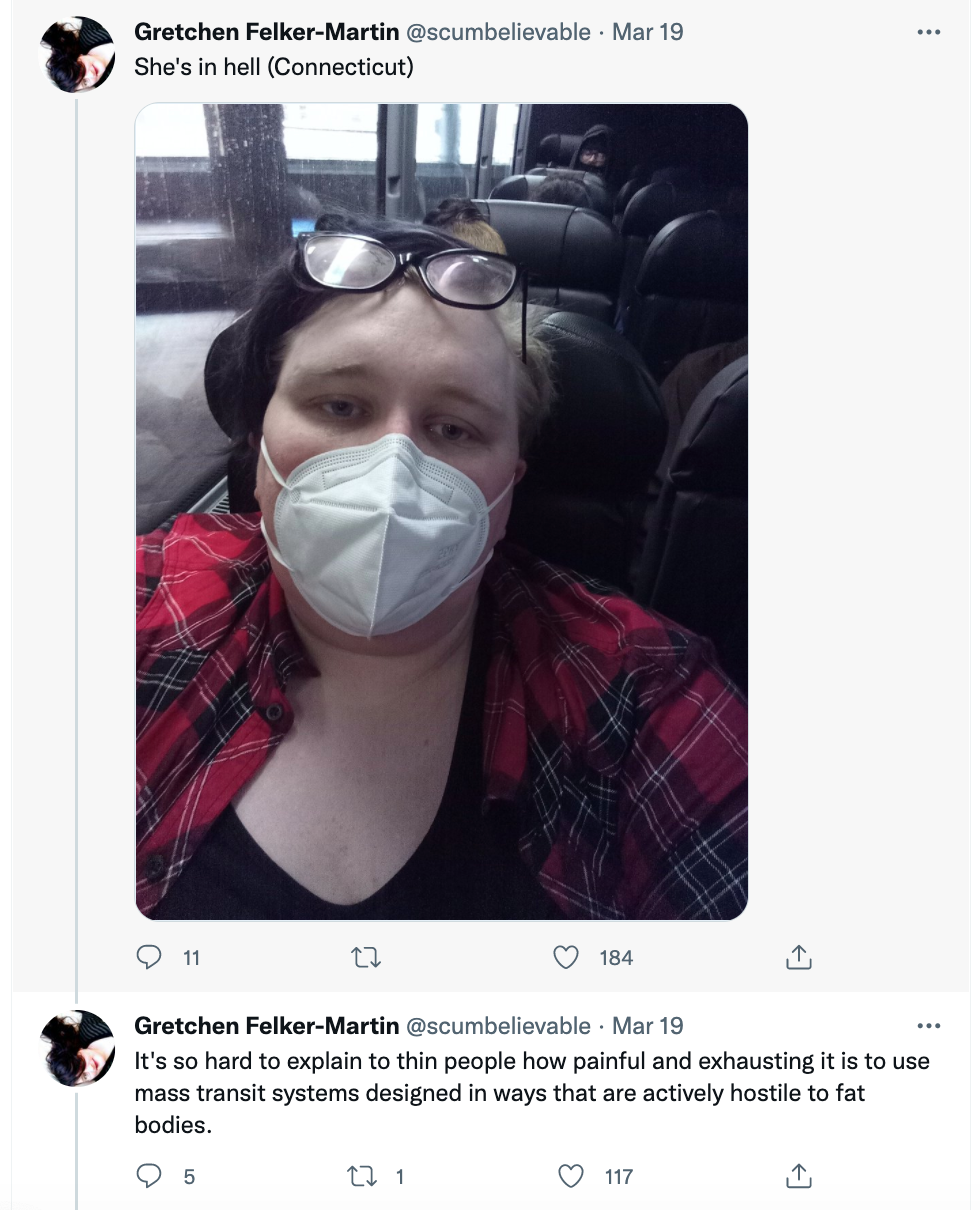Open the selfie photo attachment

442,512
